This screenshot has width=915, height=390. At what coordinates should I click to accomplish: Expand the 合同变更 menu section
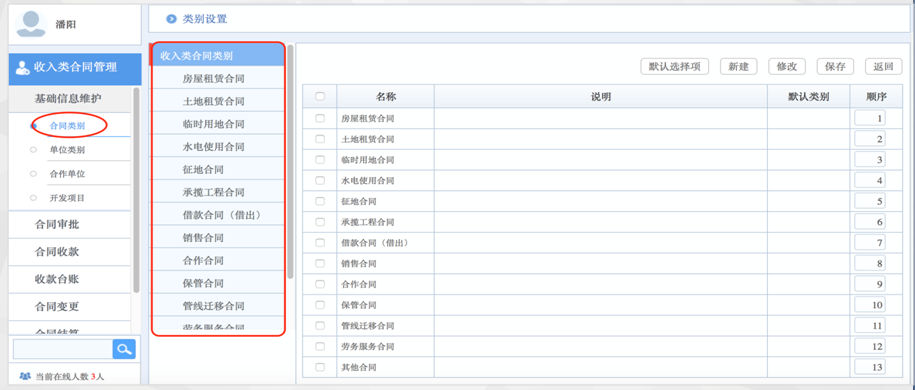(x=70, y=307)
